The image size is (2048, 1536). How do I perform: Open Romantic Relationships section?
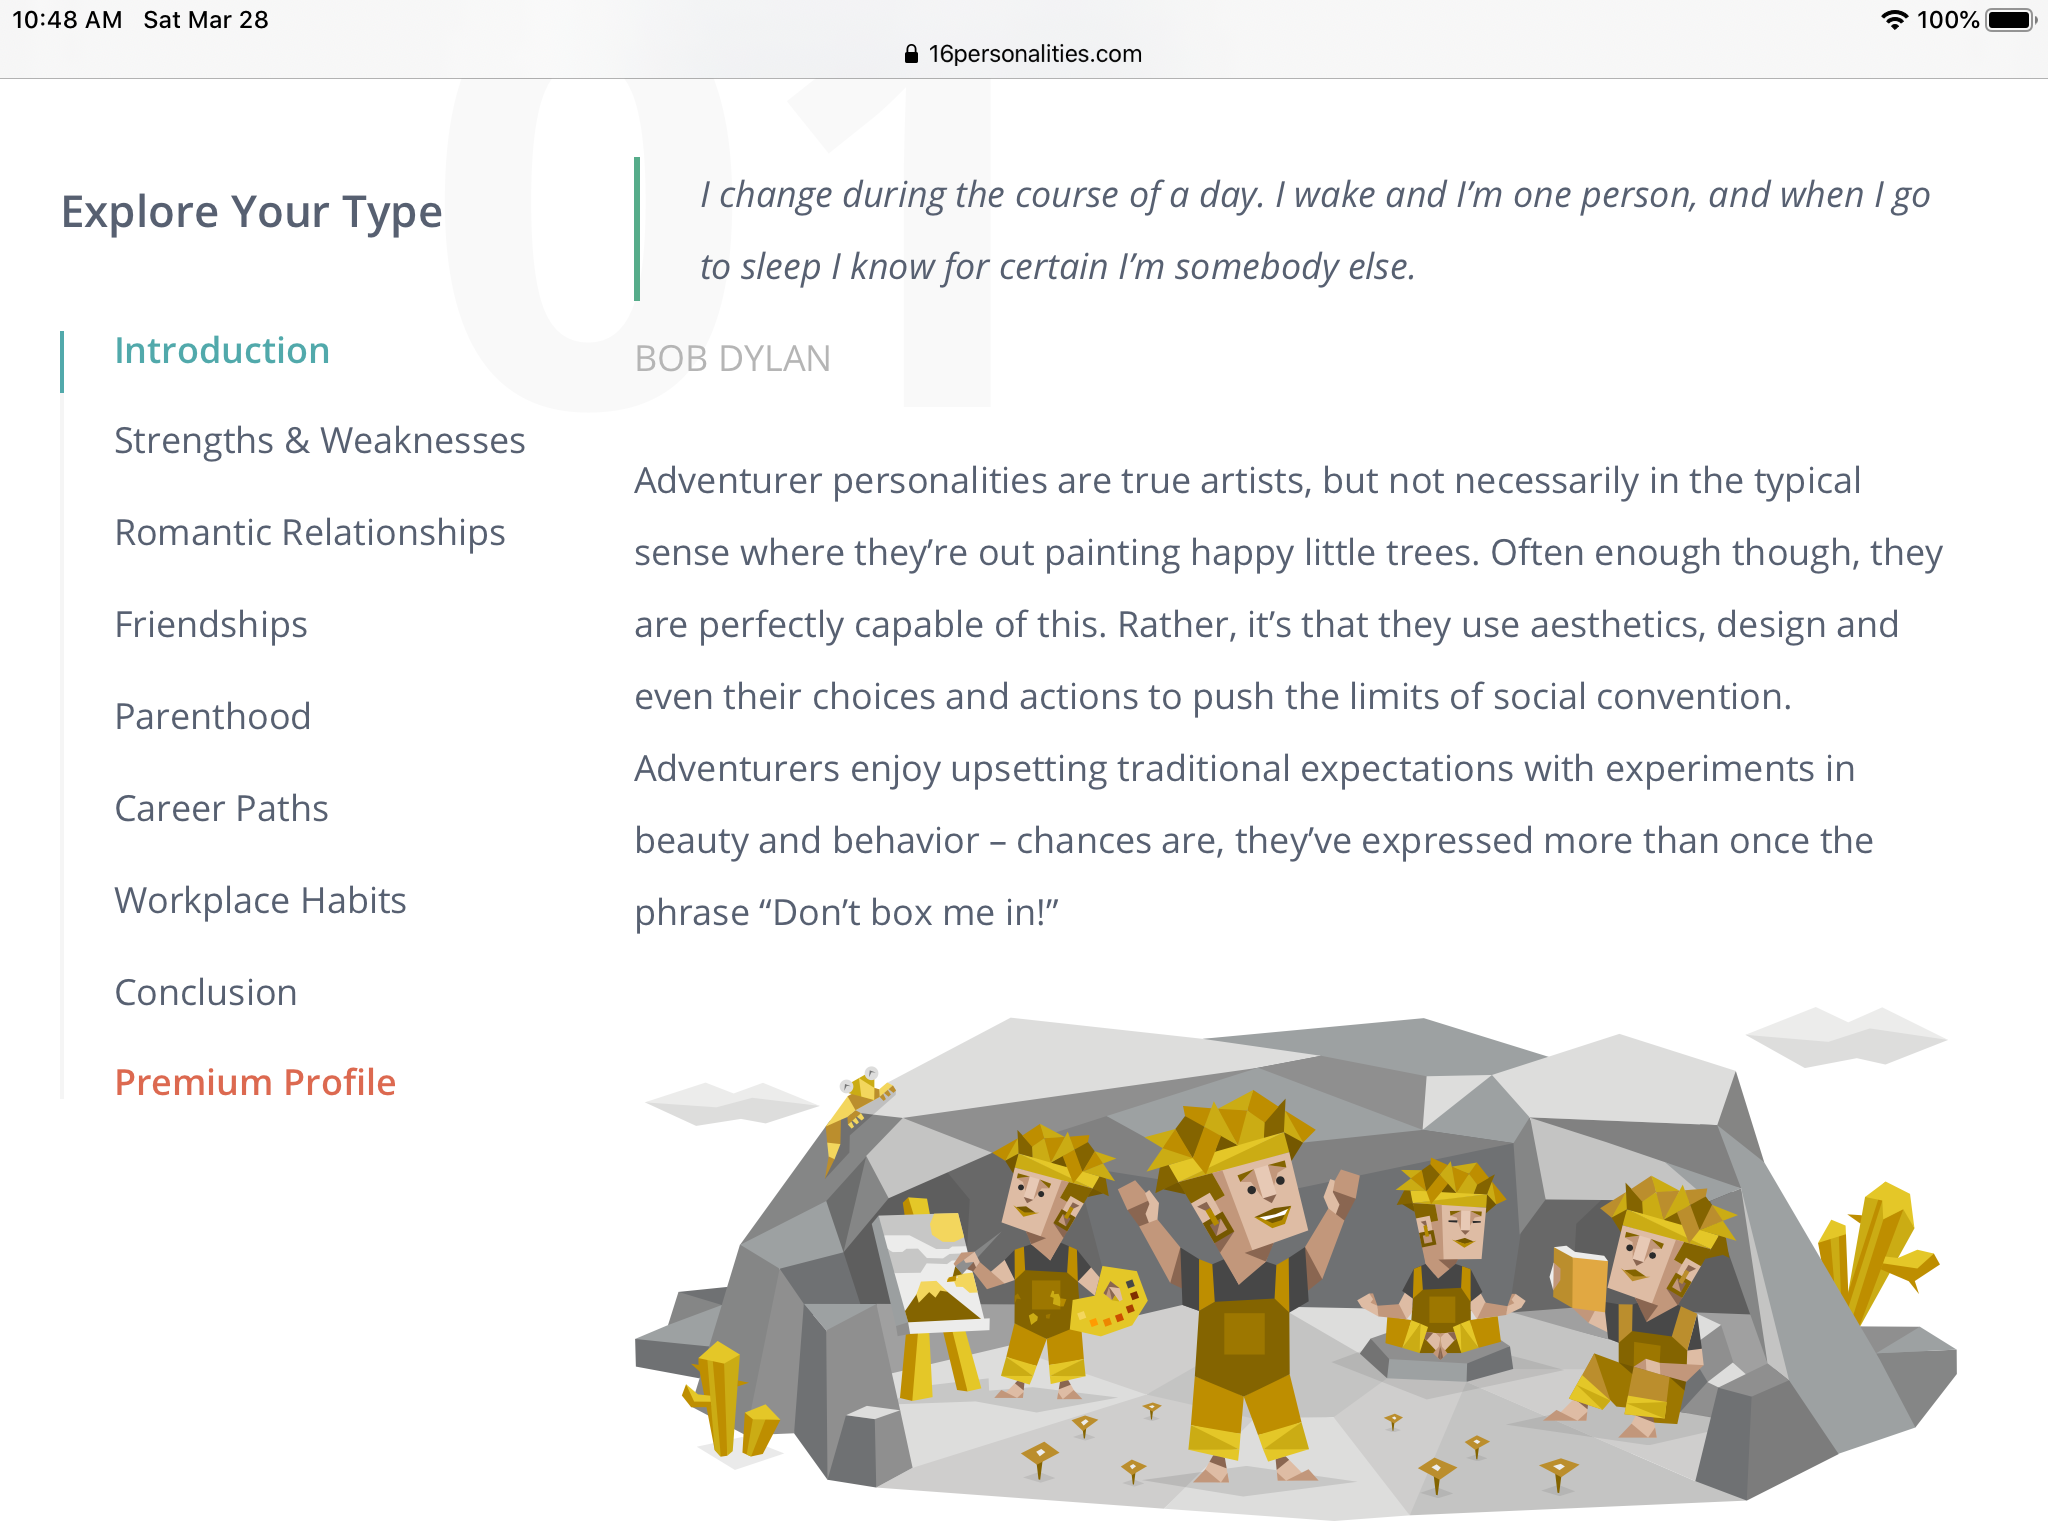tap(310, 533)
